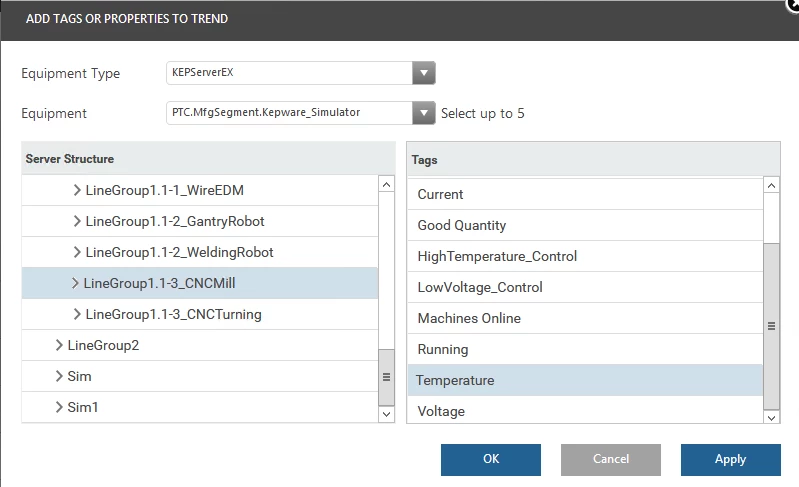The height and width of the screenshot is (487, 799).
Task: Click Server Structure scrollbar up arrow
Action: (x=386, y=184)
